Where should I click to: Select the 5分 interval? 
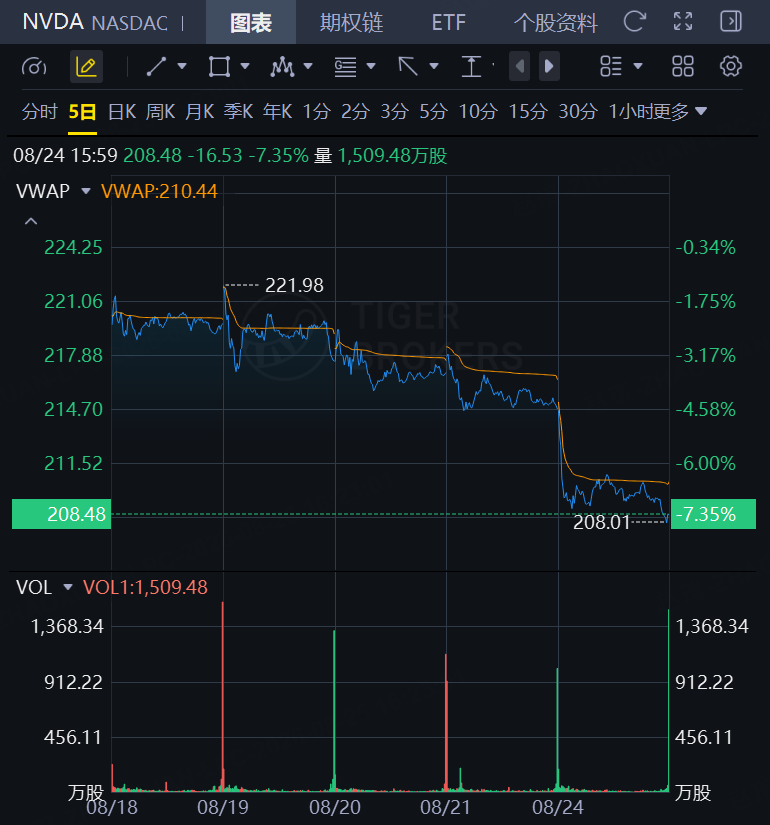434,112
